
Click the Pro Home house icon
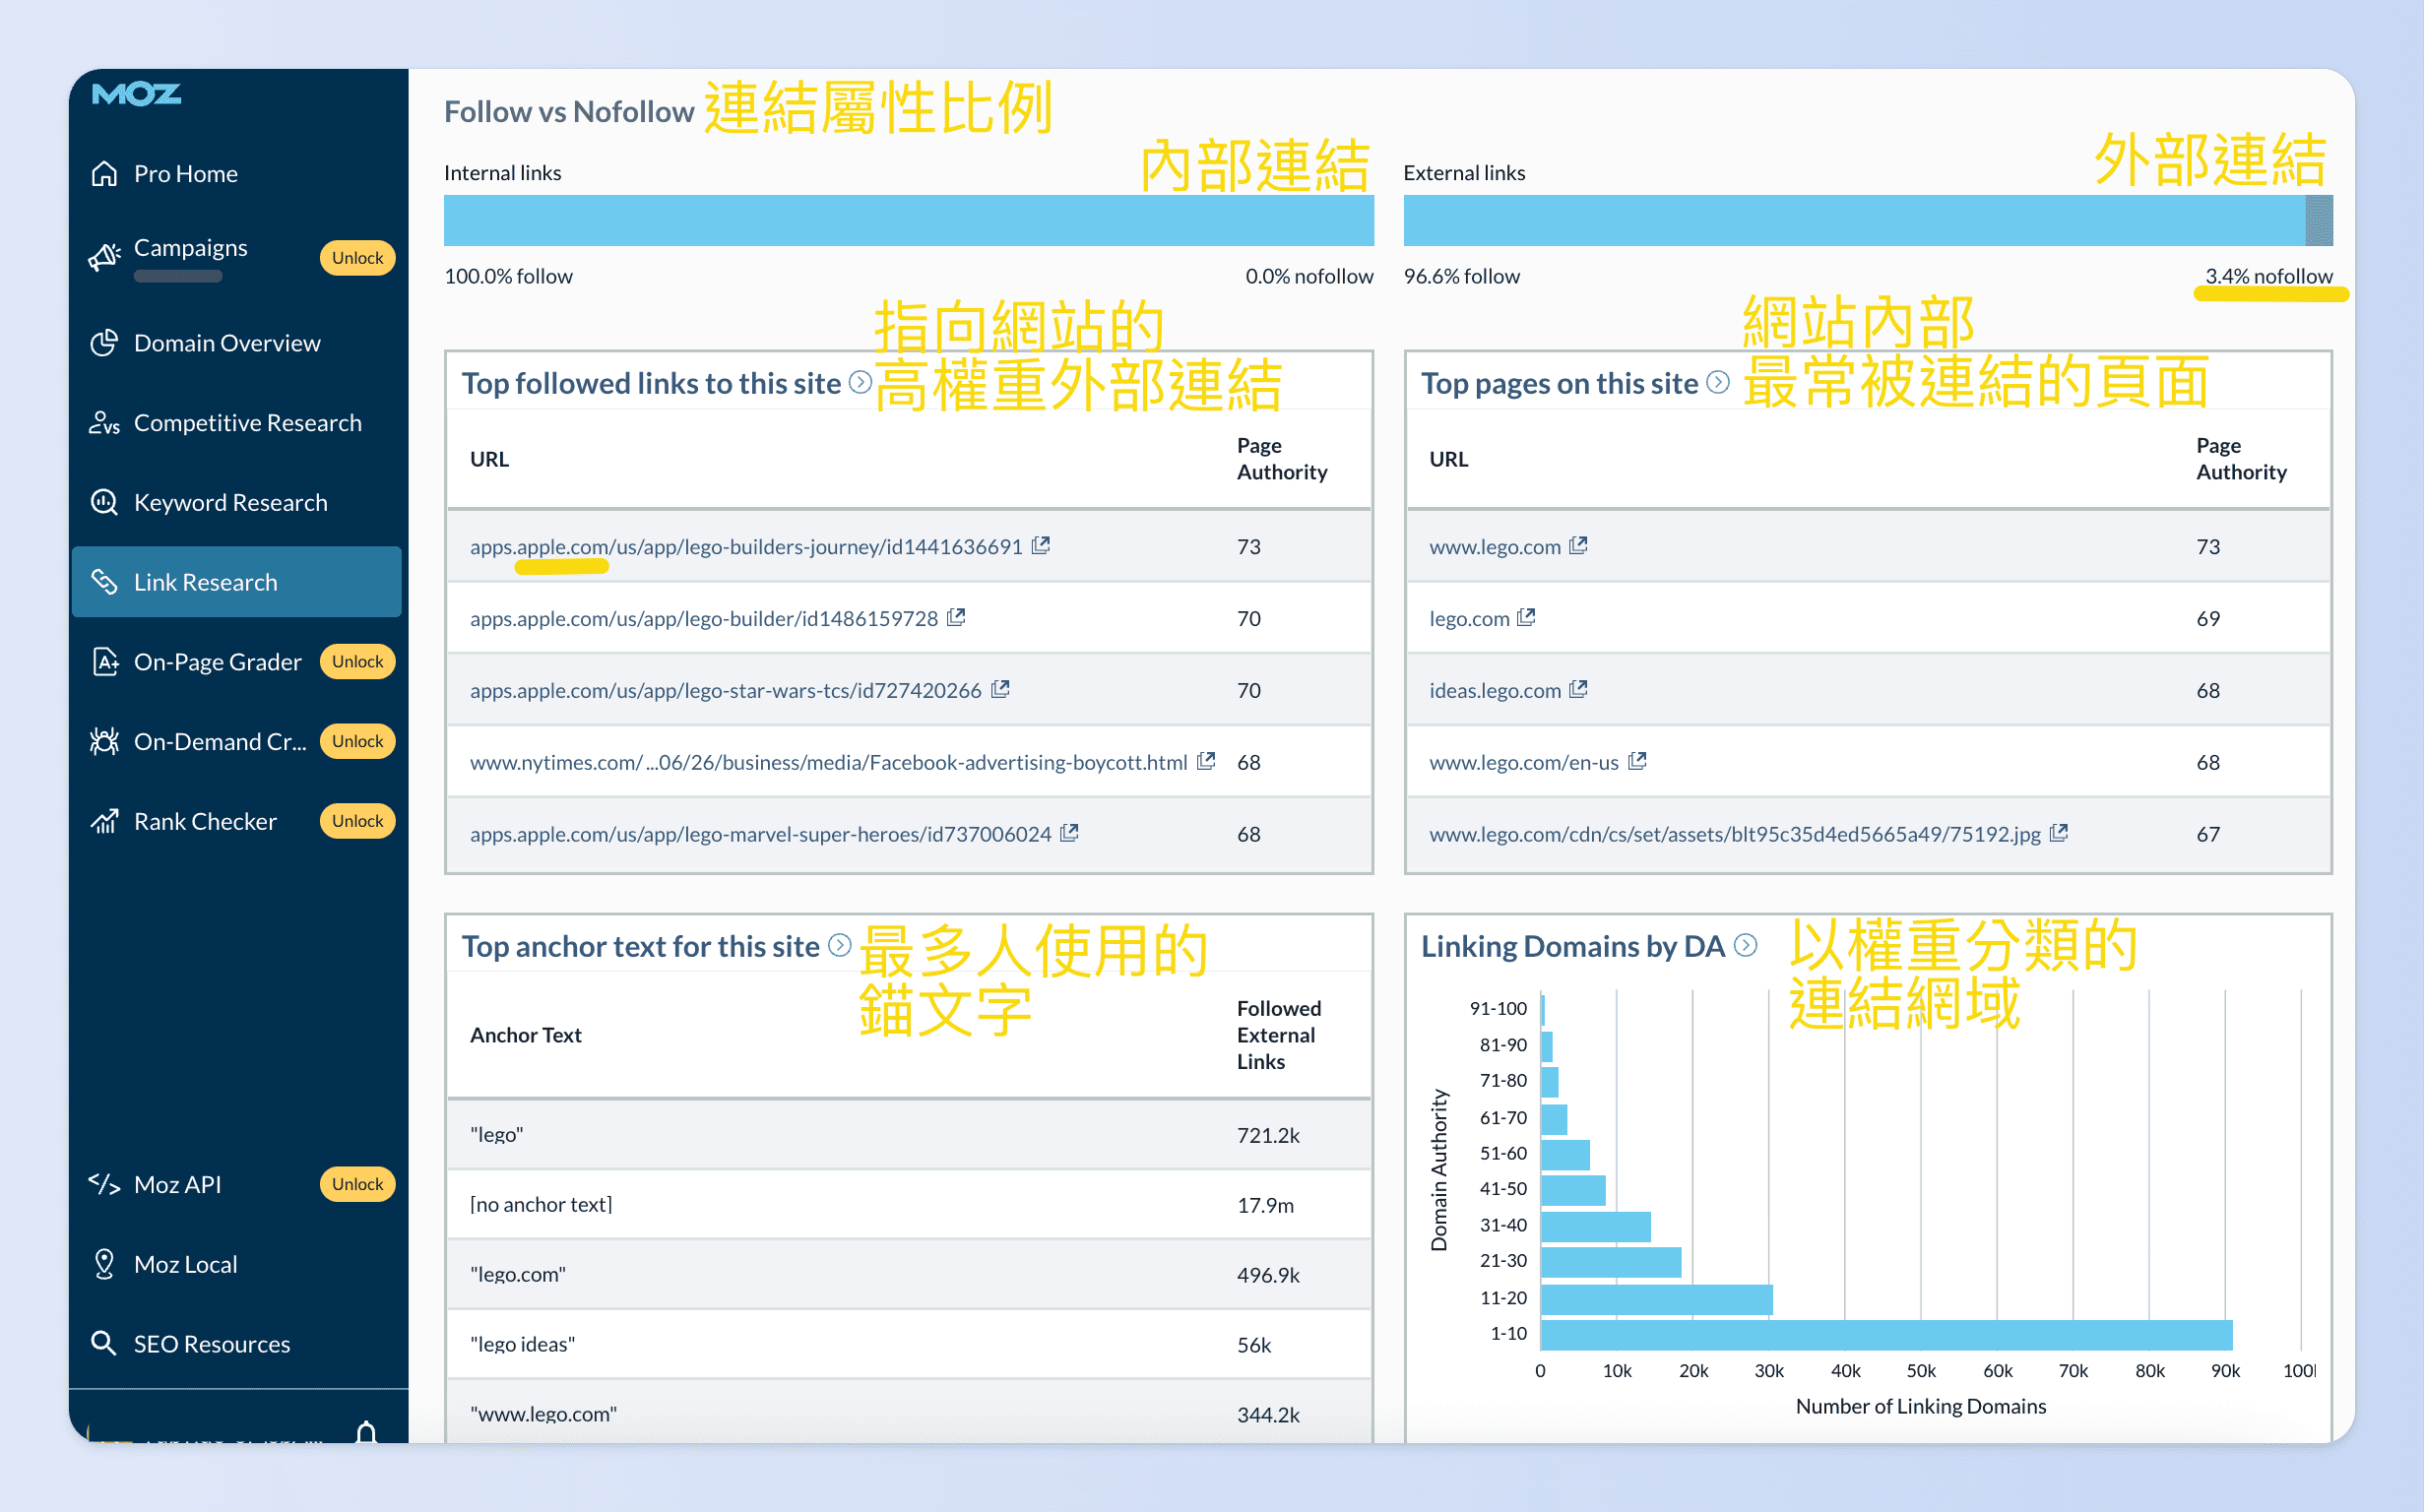click(x=106, y=173)
